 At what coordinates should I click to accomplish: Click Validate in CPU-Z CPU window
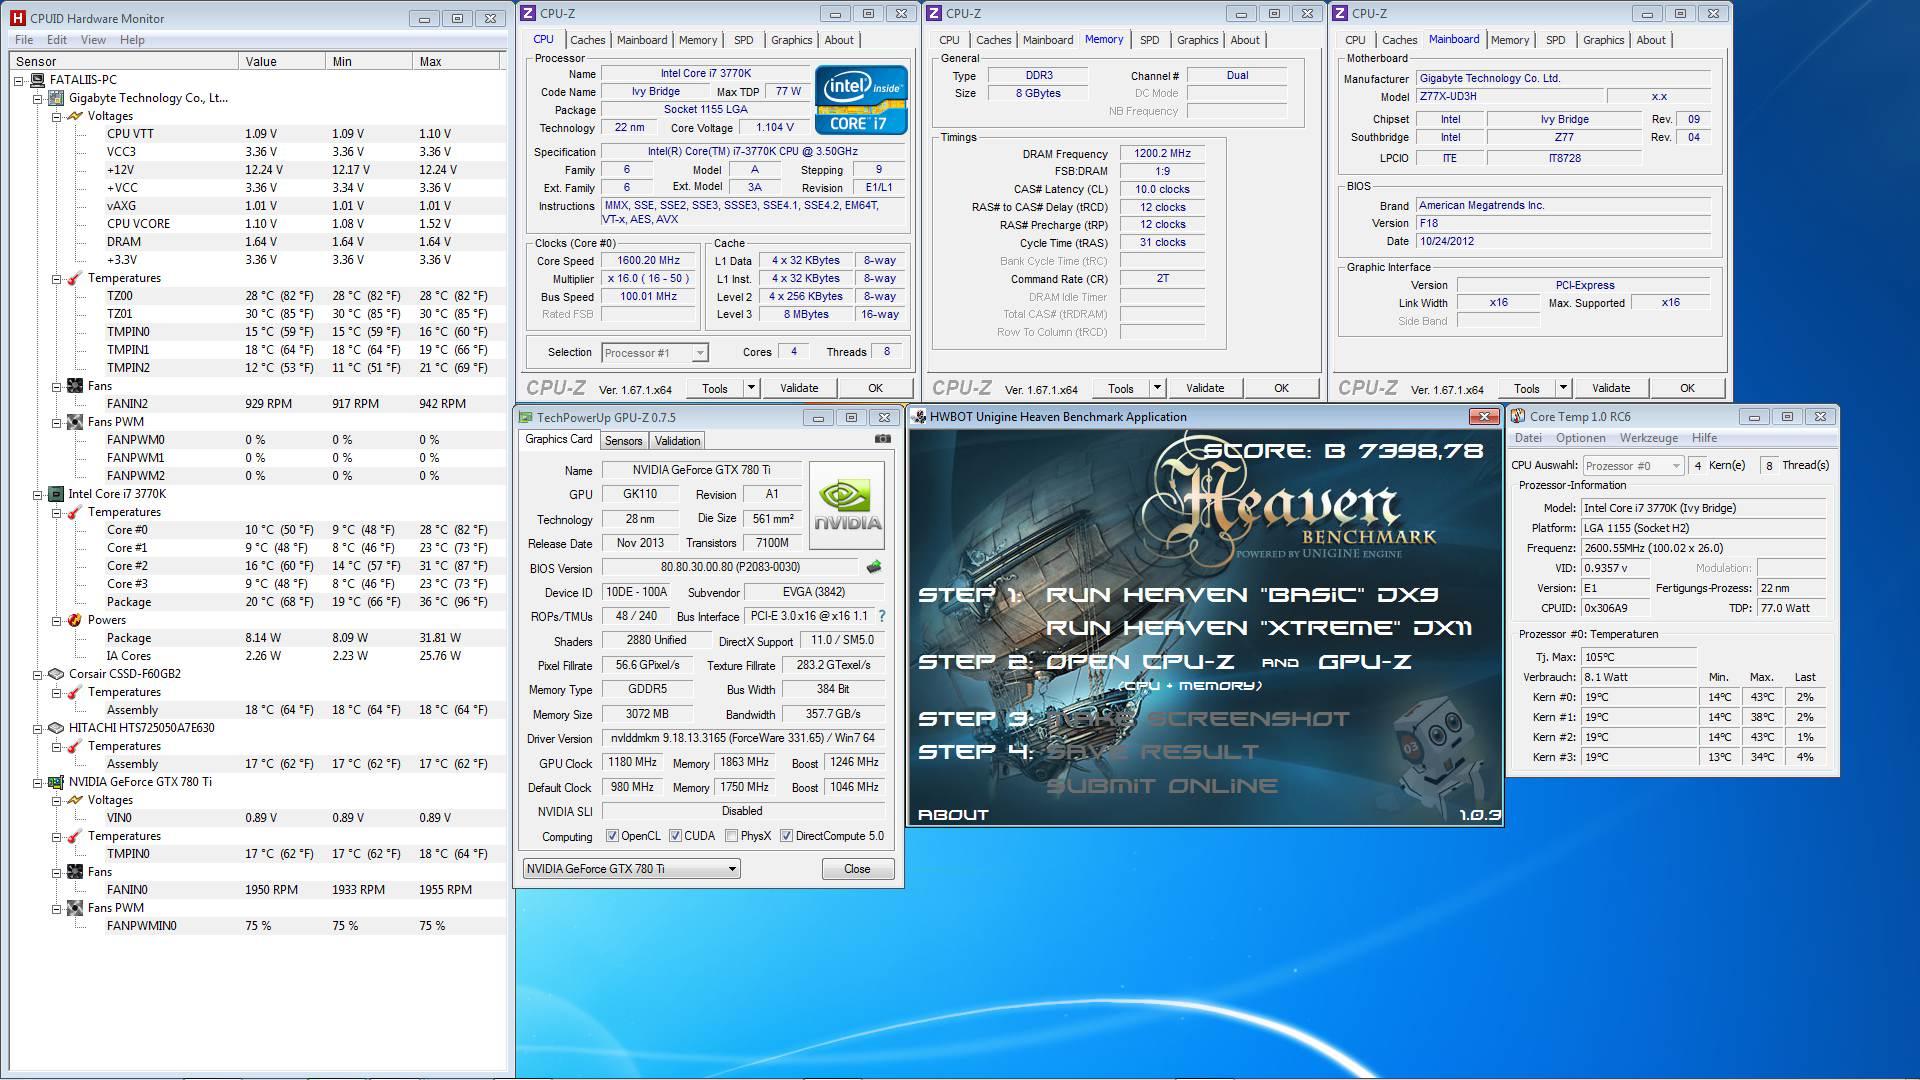pyautogui.click(x=799, y=388)
